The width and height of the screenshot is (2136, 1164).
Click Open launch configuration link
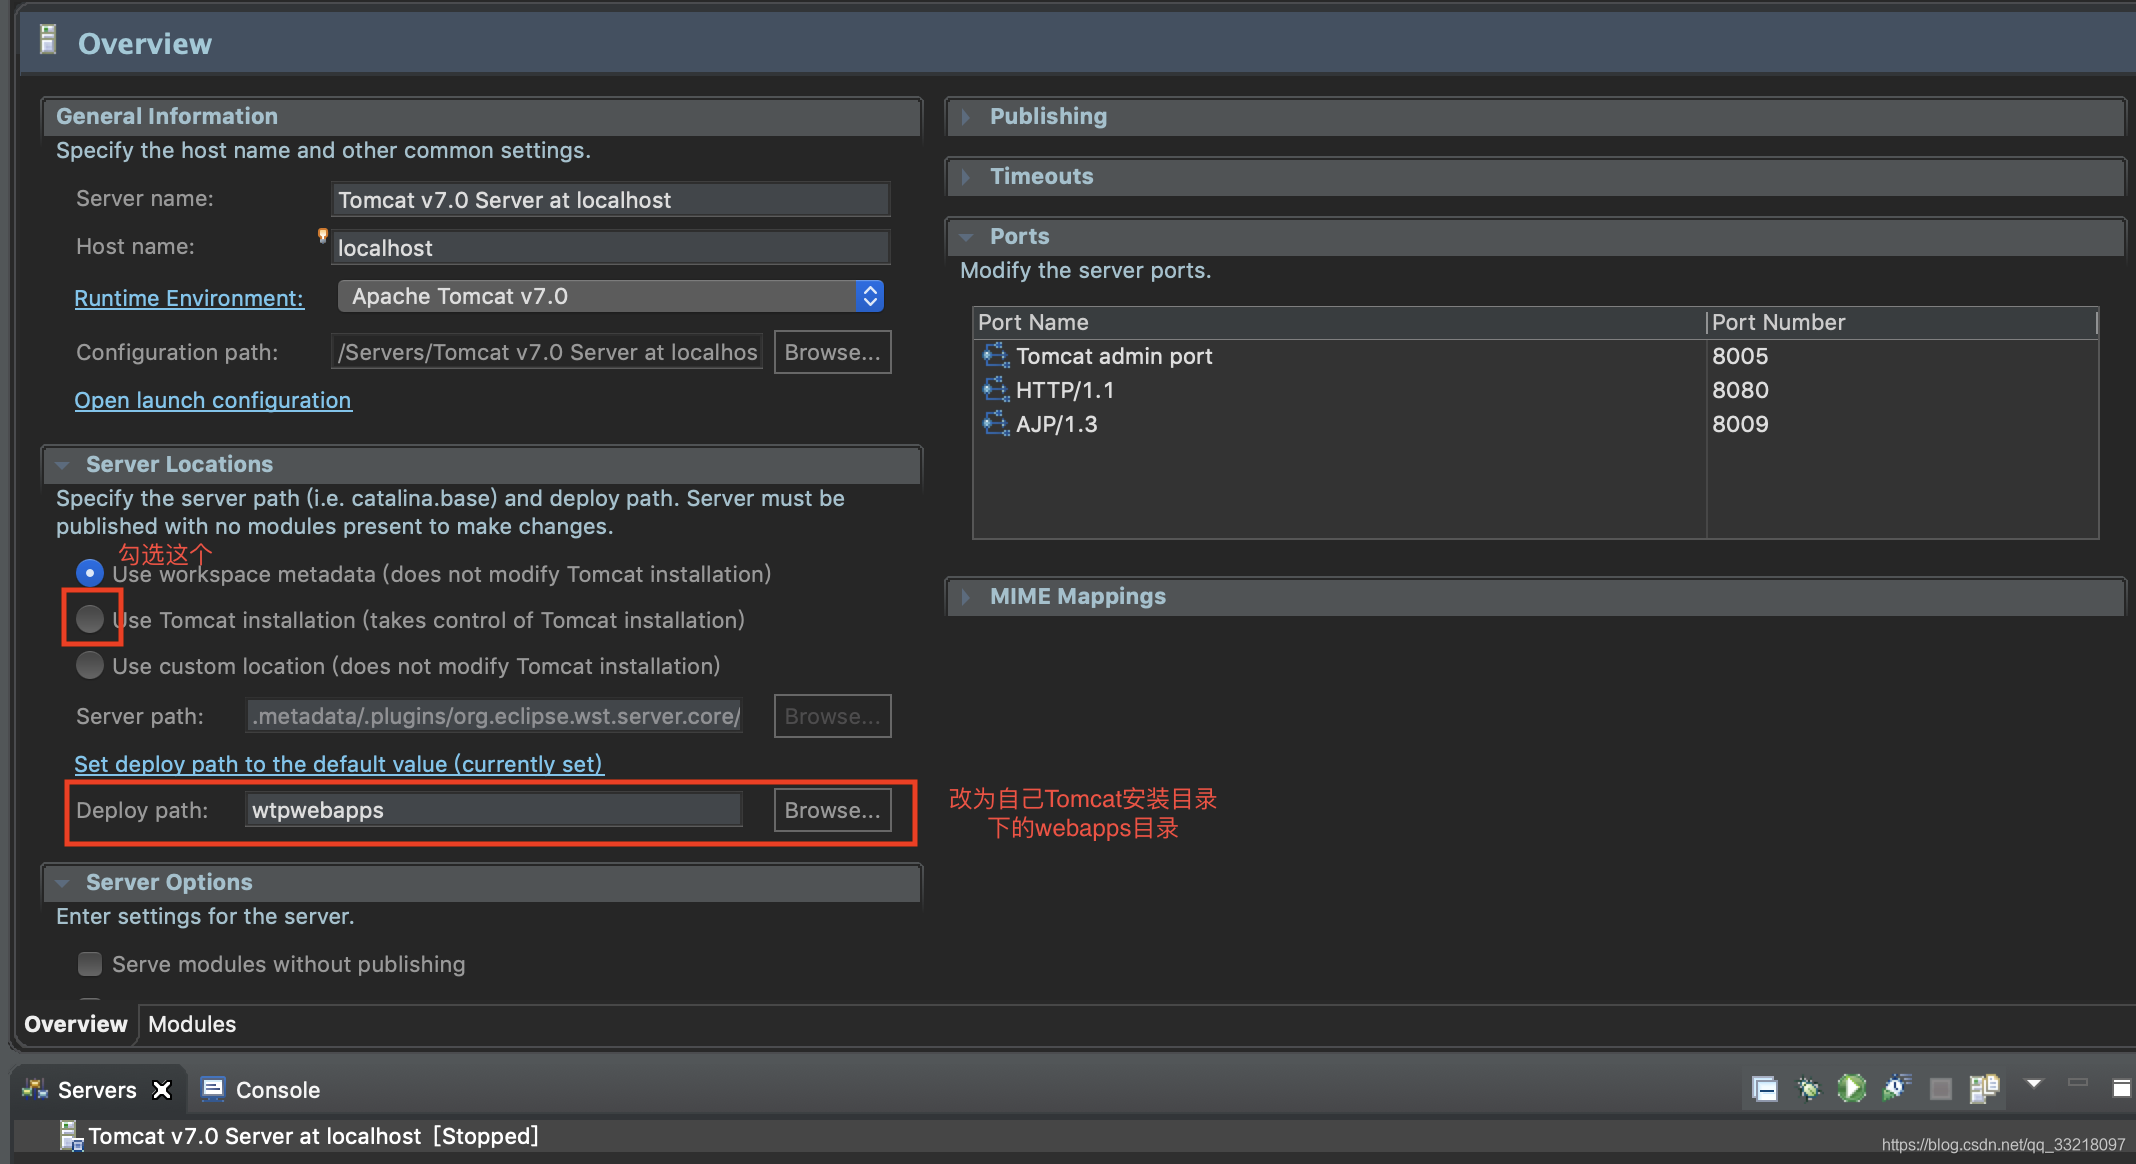(x=213, y=400)
